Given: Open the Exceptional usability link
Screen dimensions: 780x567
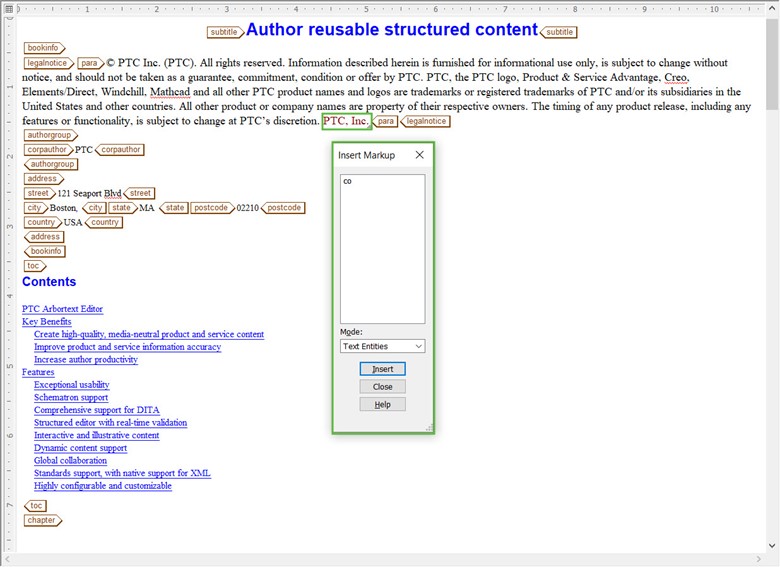Looking at the screenshot, I should click(72, 385).
